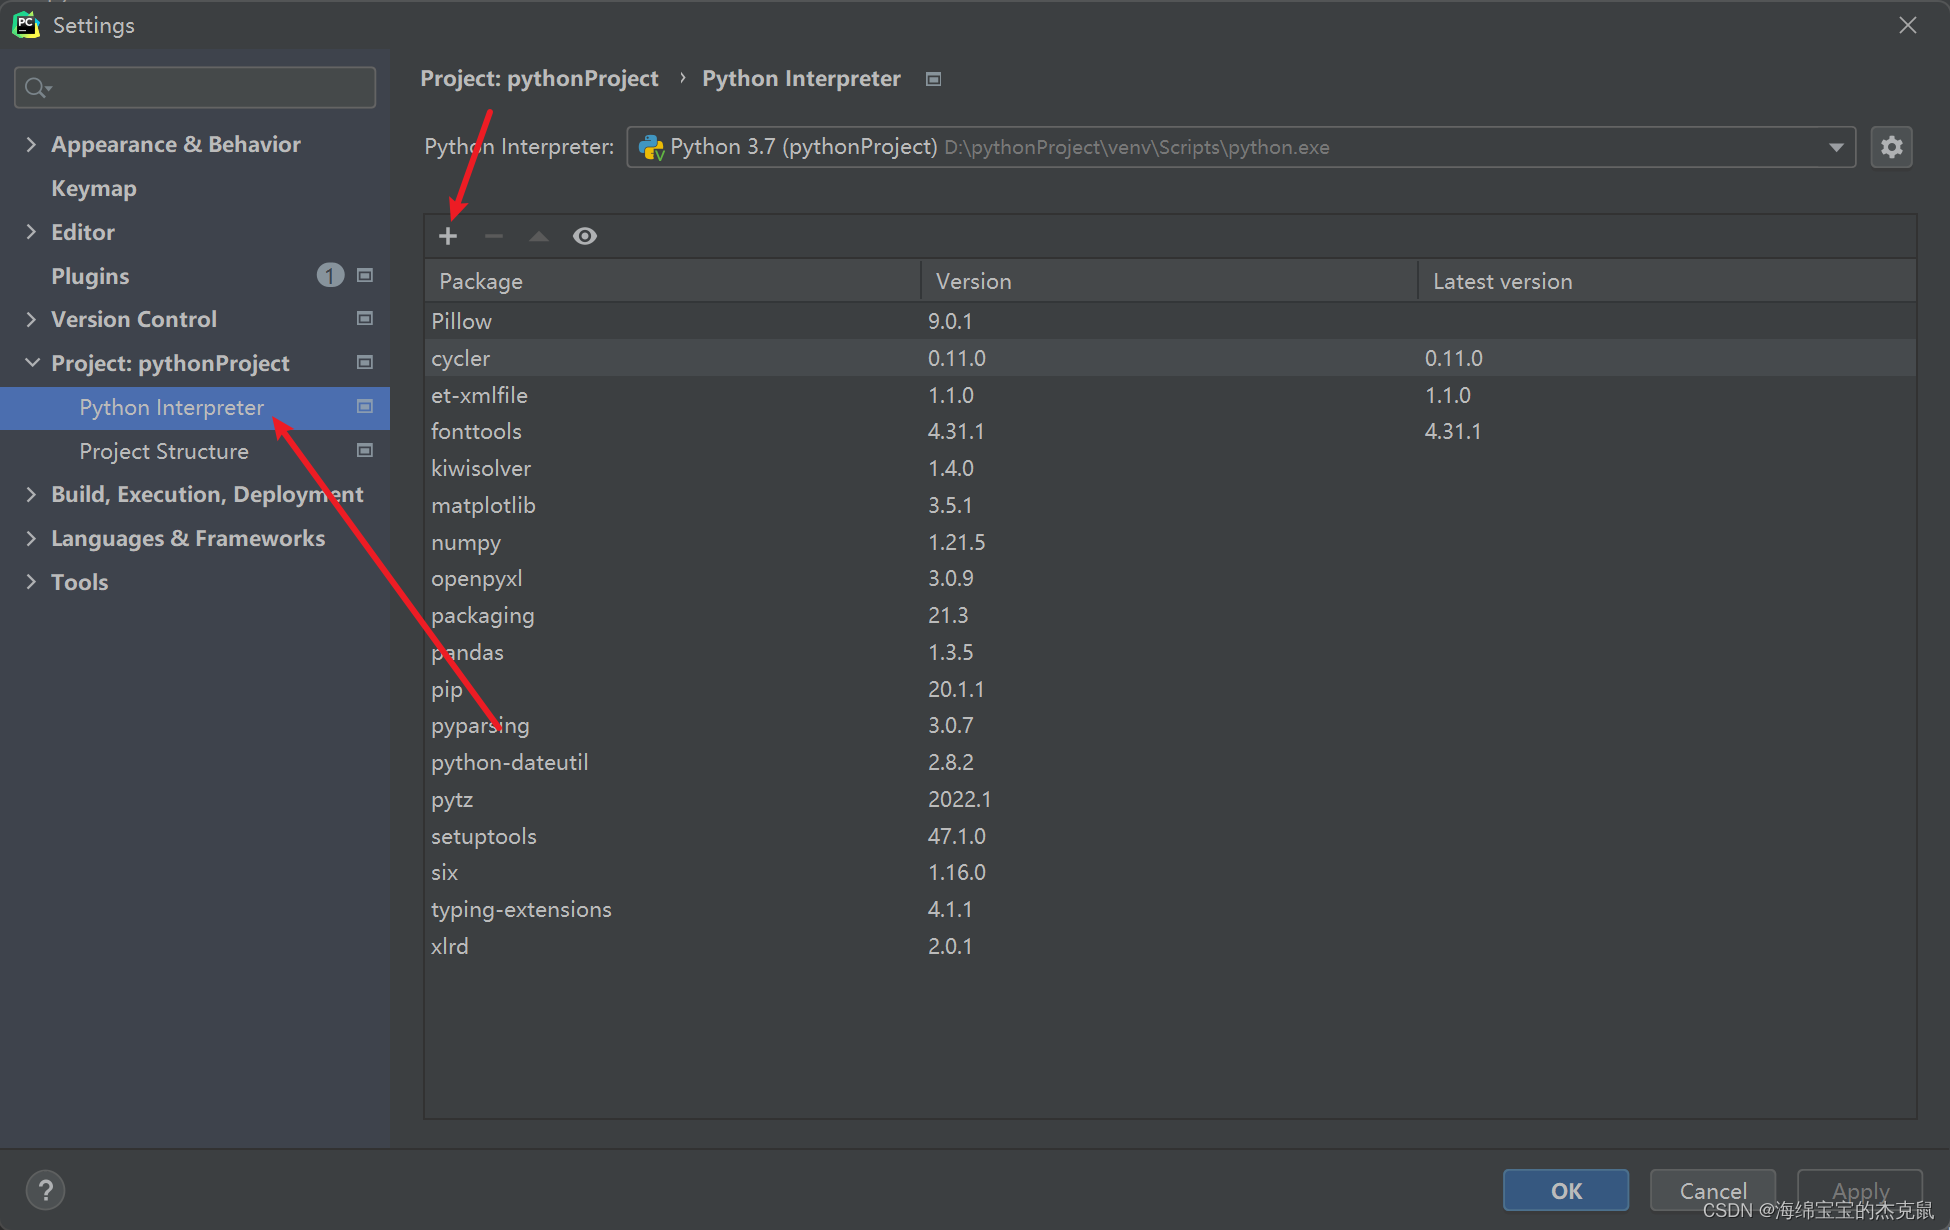Click project icon next to Plugins item

[x=365, y=275]
